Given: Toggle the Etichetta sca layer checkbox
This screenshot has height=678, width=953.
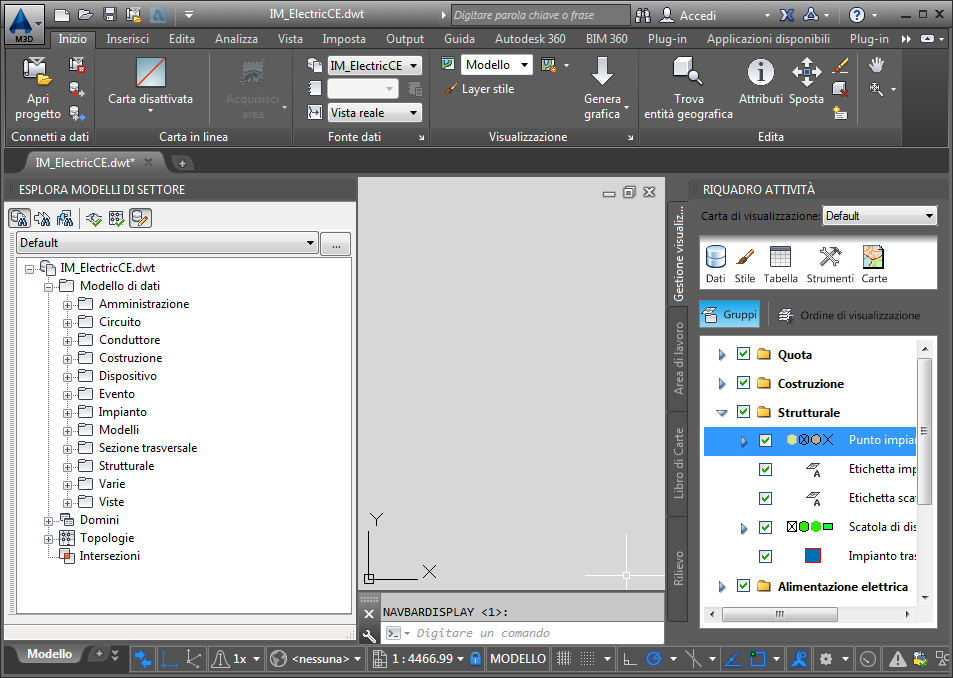Looking at the screenshot, I should (x=765, y=498).
